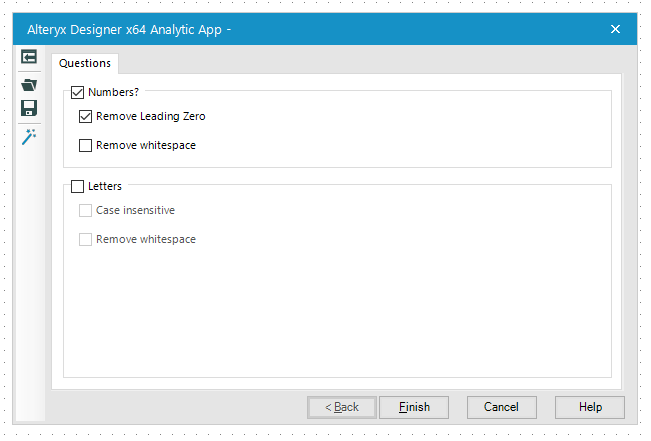Click the Finish button
The width and height of the screenshot is (651, 441).
click(x=414, y=407)
